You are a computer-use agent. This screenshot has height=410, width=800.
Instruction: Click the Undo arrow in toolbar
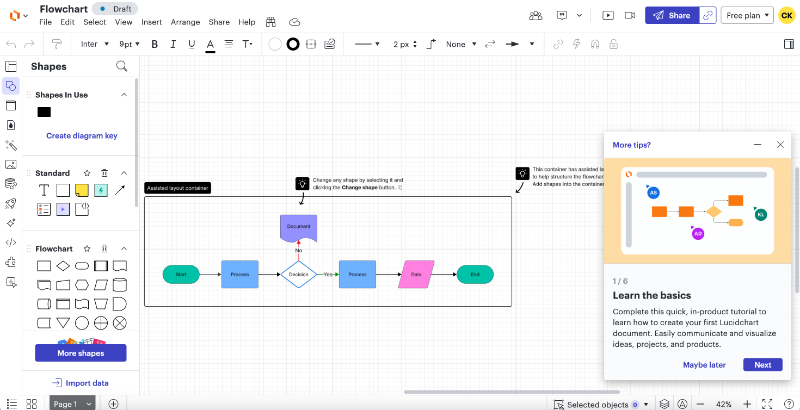(x=11, y=44)
